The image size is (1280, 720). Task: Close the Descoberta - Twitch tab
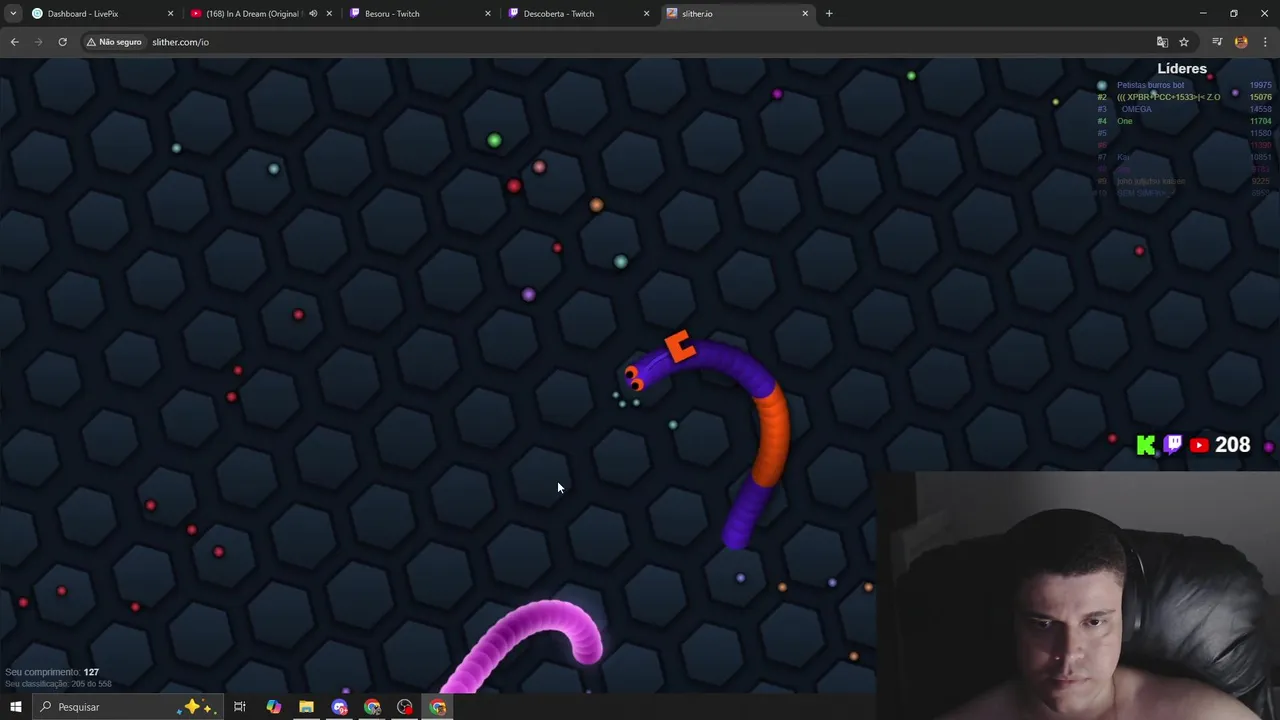coord(646,14)
